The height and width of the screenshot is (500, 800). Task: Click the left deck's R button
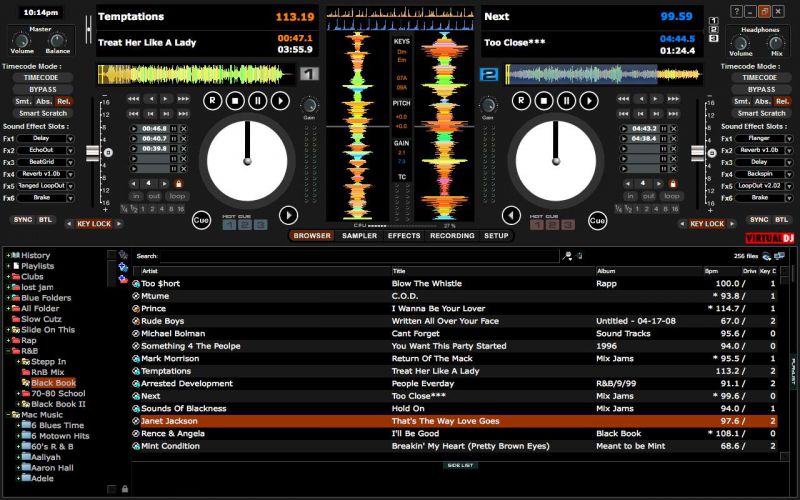click(x=212, y=101)
